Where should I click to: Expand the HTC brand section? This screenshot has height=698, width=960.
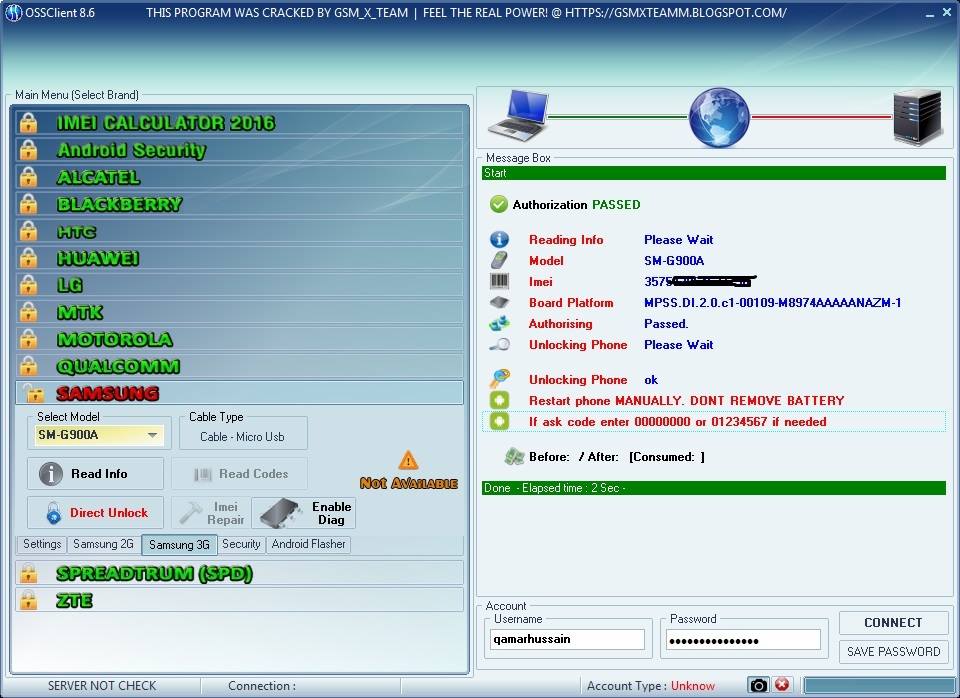click(x=239, y=231)
